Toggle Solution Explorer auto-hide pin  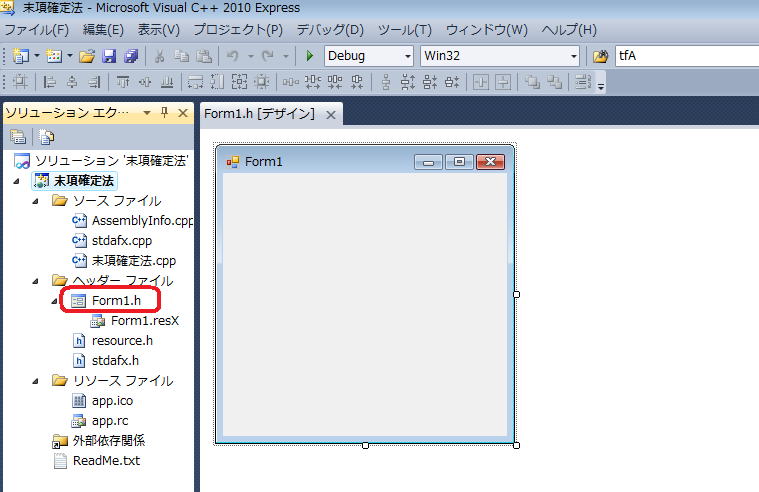(x=165, y=113)
